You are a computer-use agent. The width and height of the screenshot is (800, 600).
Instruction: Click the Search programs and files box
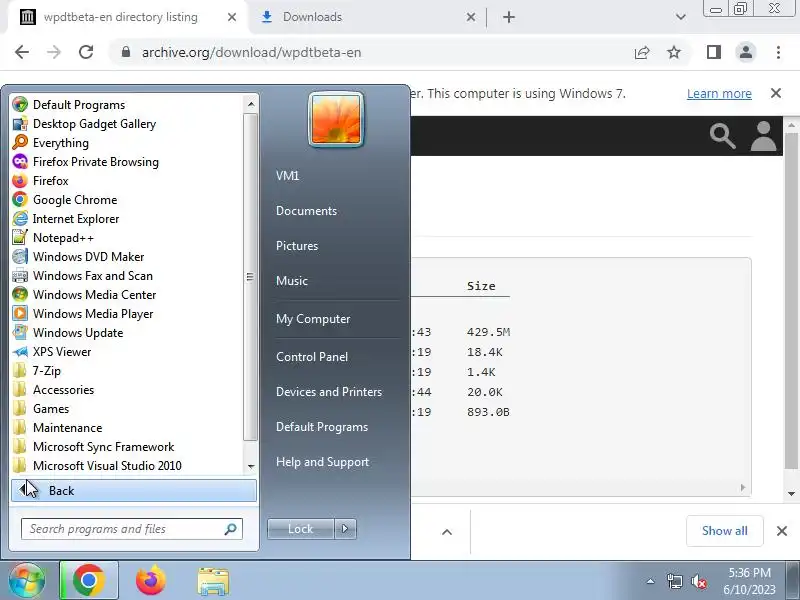[131, 529]
